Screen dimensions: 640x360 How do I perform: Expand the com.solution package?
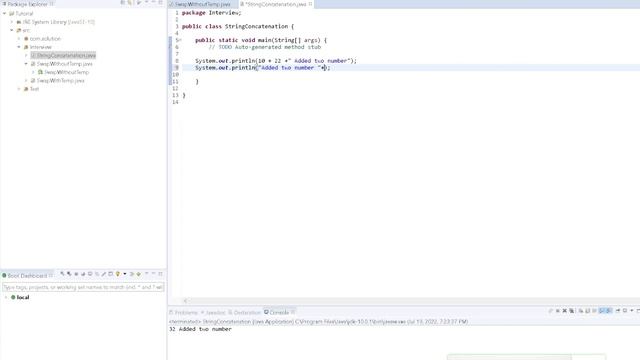tap(19, 39)
